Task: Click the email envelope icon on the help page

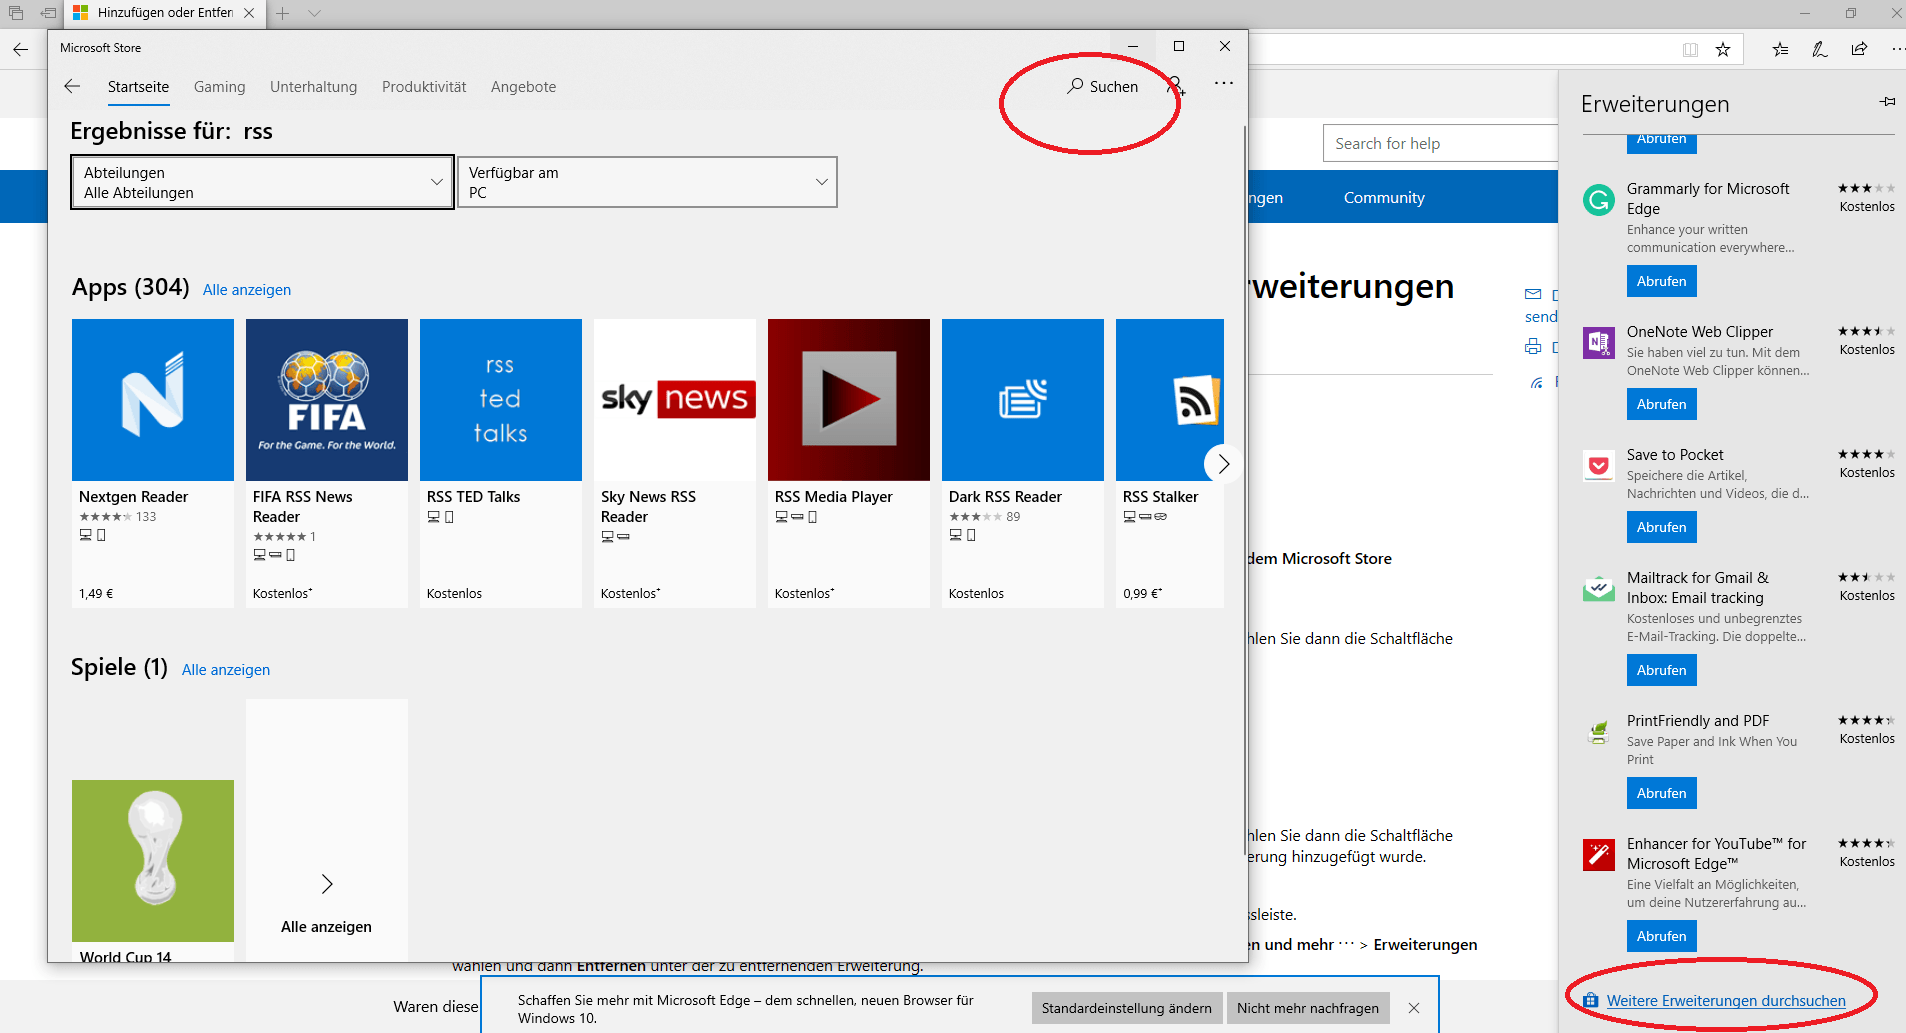Action: (1533, 294)
